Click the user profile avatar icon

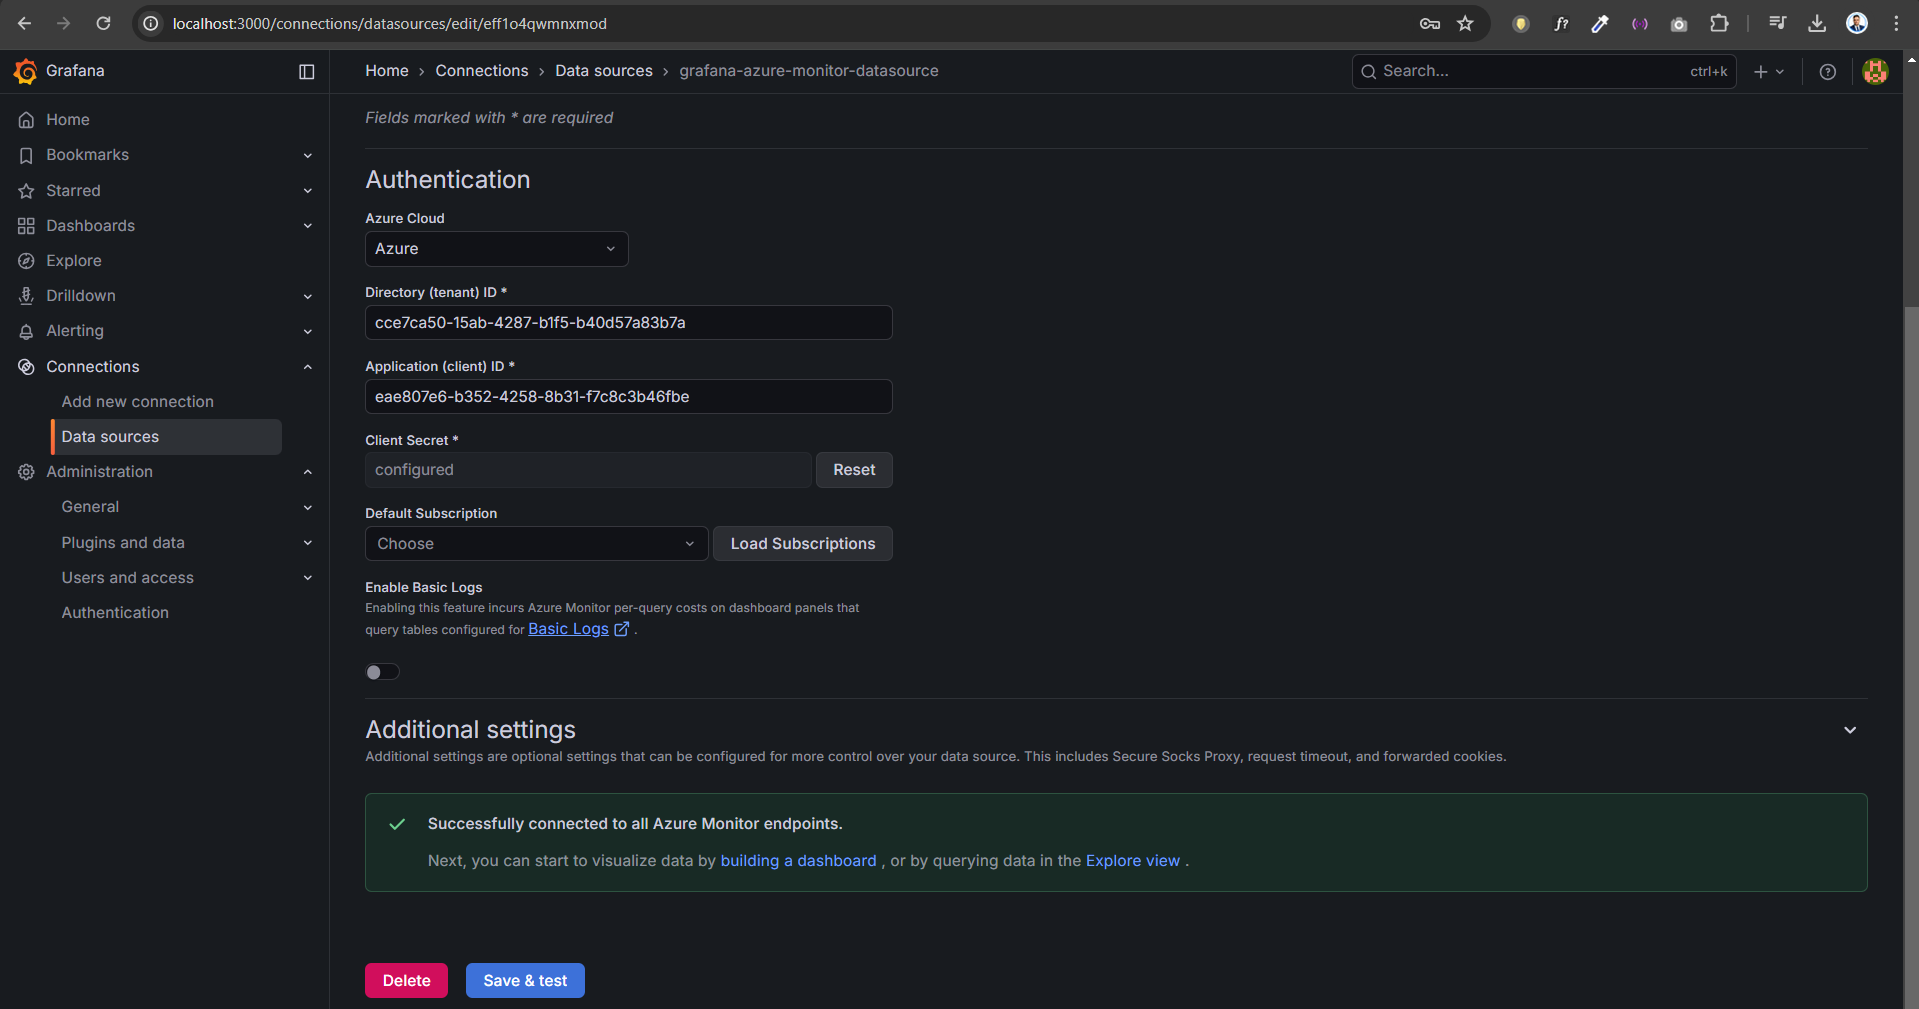point(1875,72)
